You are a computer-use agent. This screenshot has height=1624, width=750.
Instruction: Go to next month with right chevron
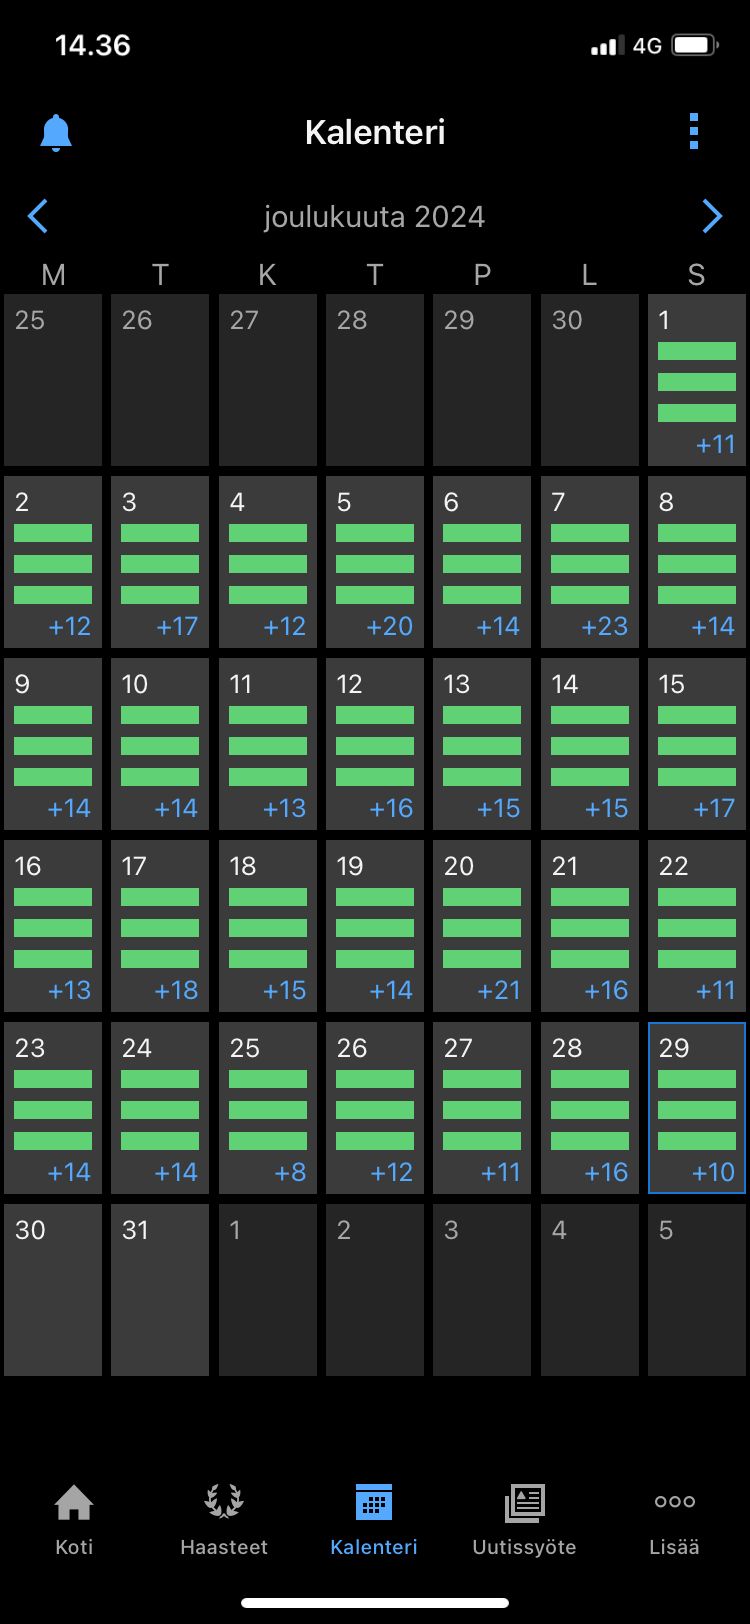tap(711, 216)
